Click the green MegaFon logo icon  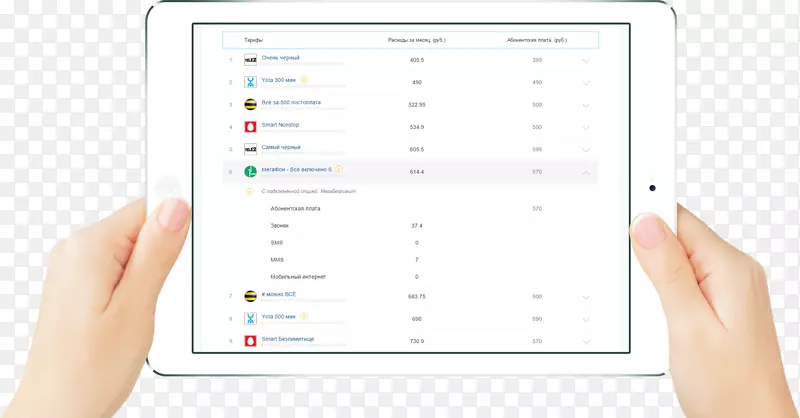[x=251, y=171]
